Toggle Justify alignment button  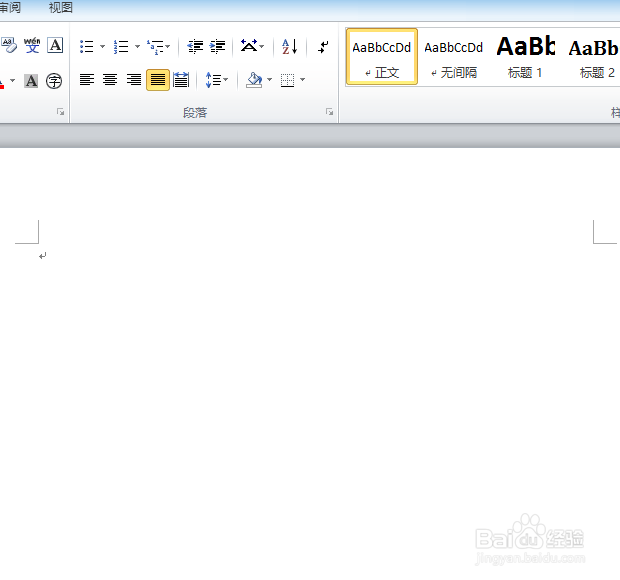click(x=158, y=80)
